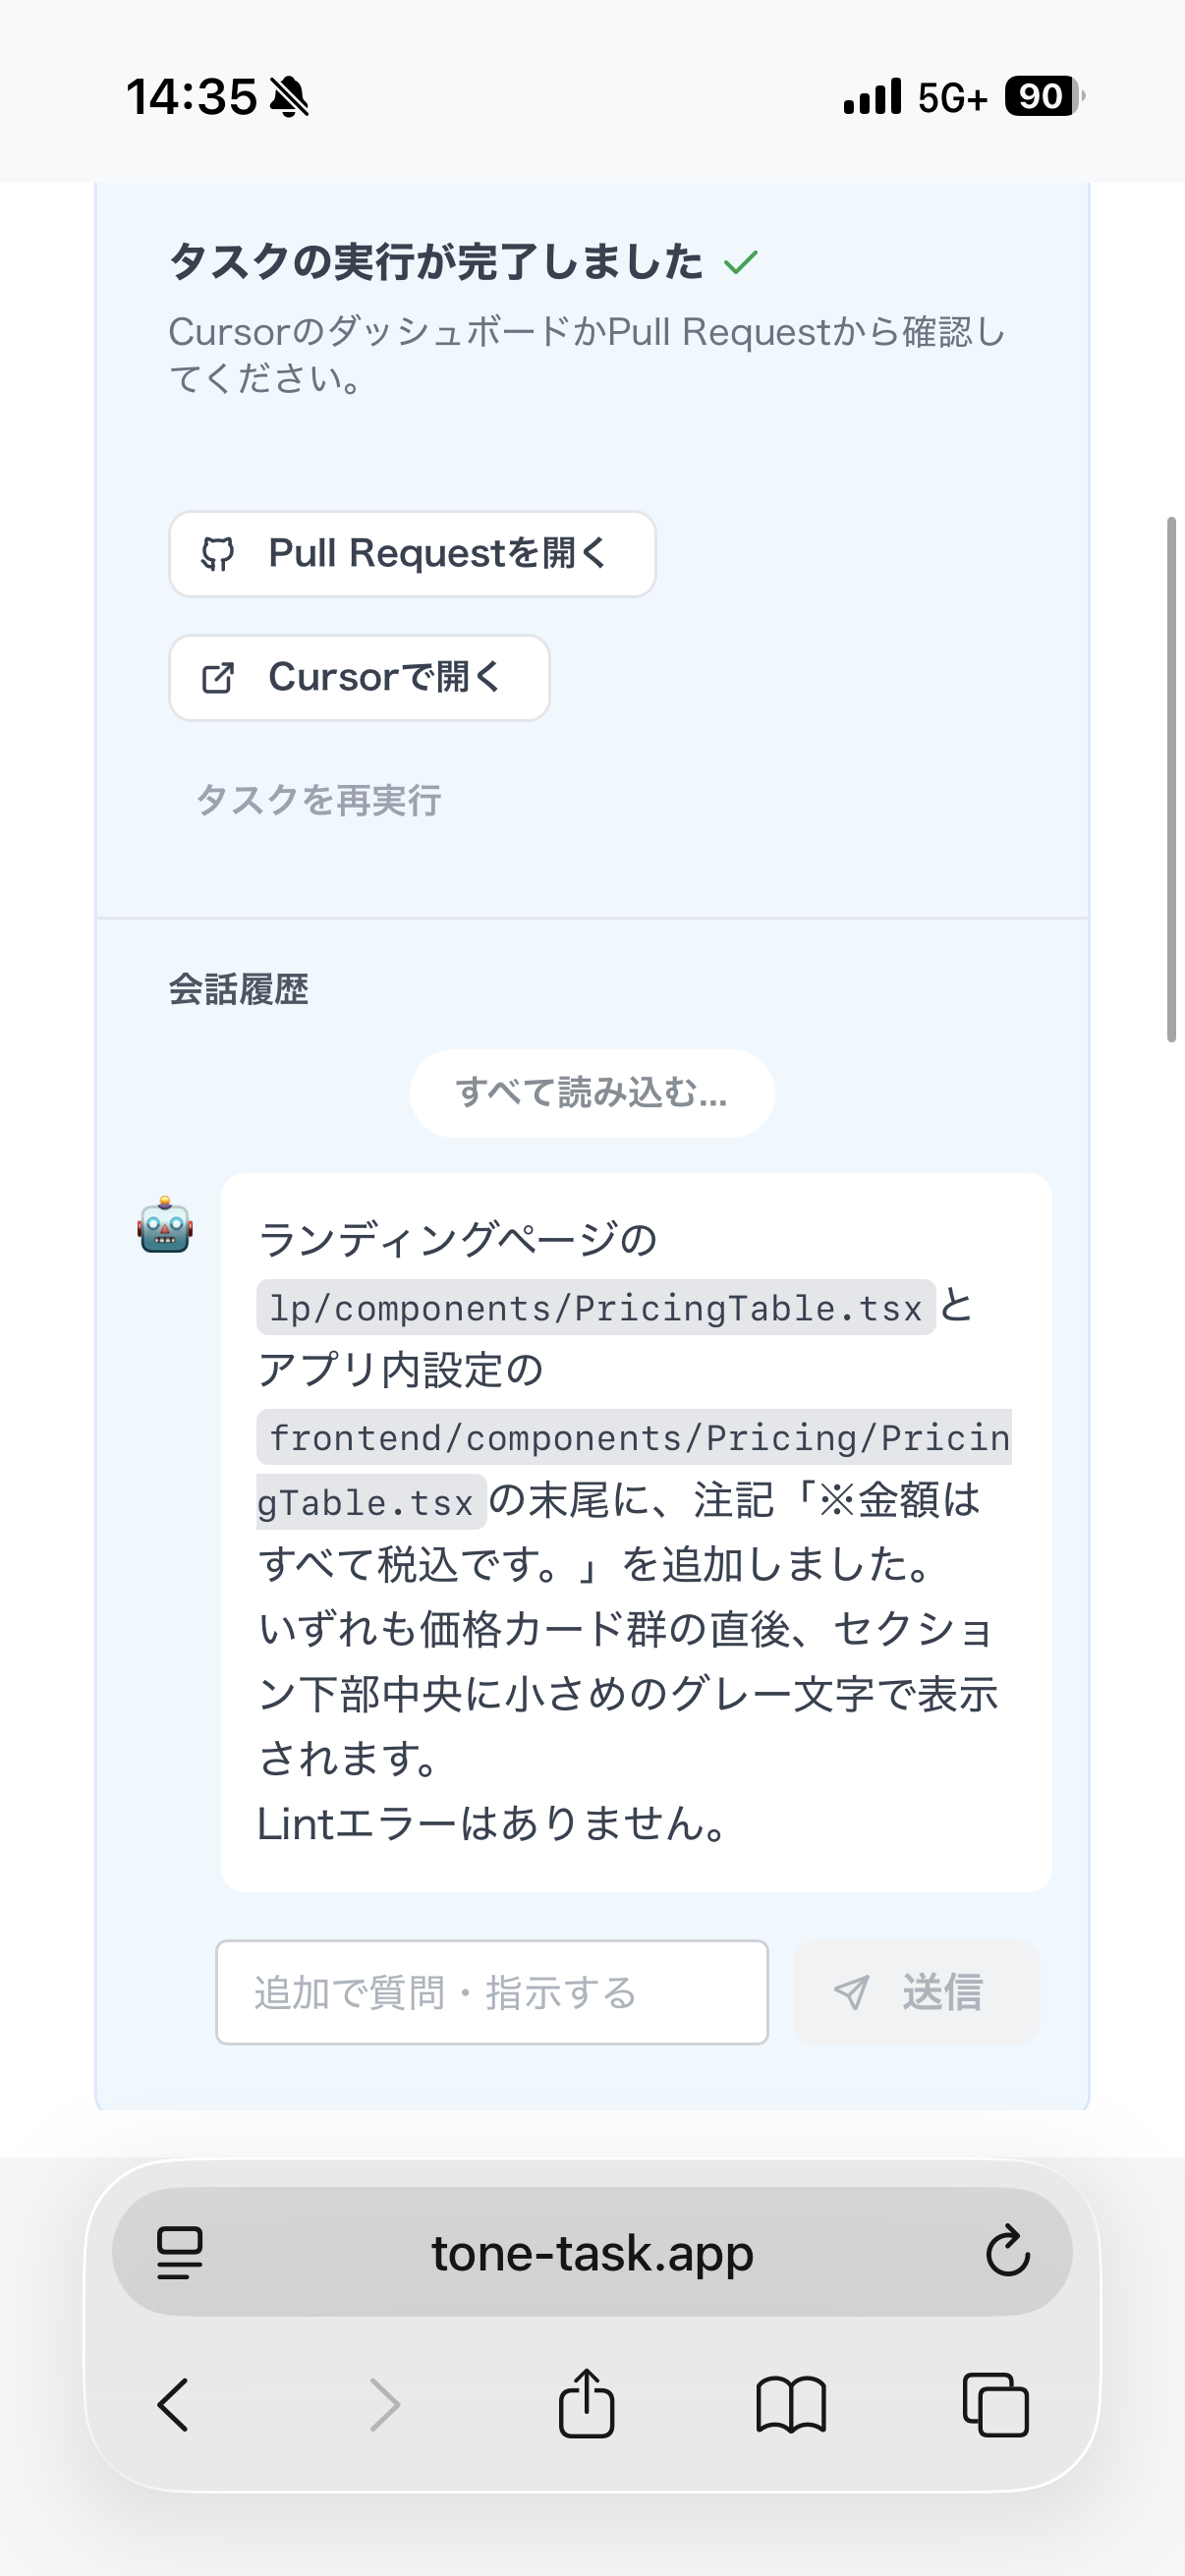Tap the battery indicator in status bar
Image resolution: width=1185 pixels, height=2576 pixels.
(x=1043, y=97)
